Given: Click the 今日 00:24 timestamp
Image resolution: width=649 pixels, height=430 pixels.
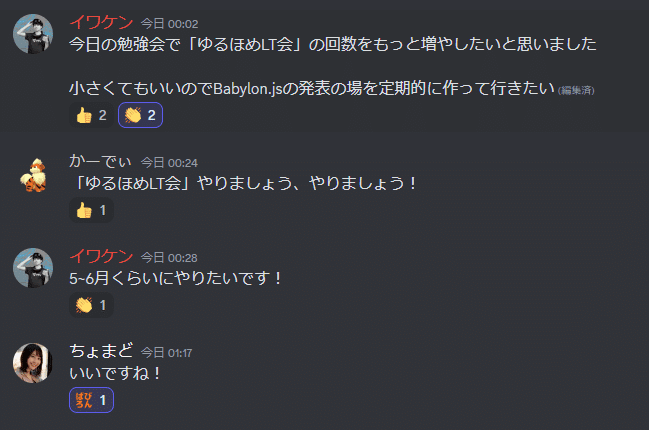Looking at the screenshot, I should (169, 163).
